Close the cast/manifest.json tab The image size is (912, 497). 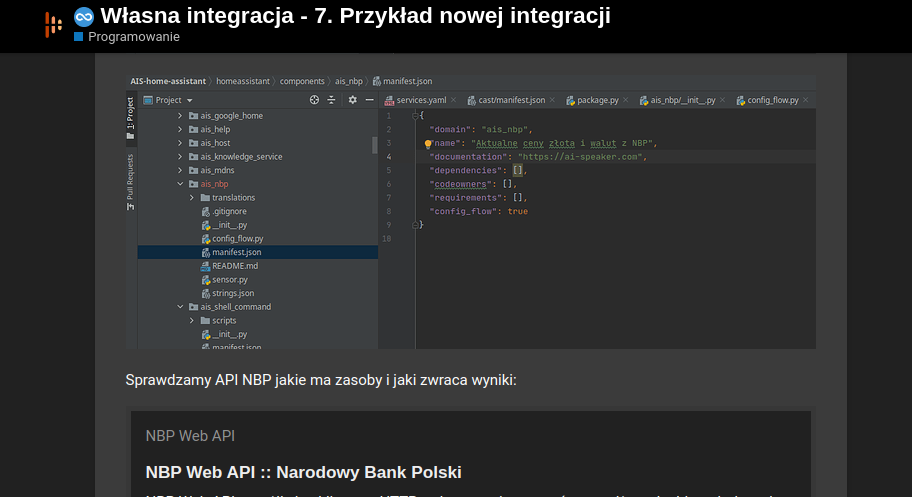(553, 100)
